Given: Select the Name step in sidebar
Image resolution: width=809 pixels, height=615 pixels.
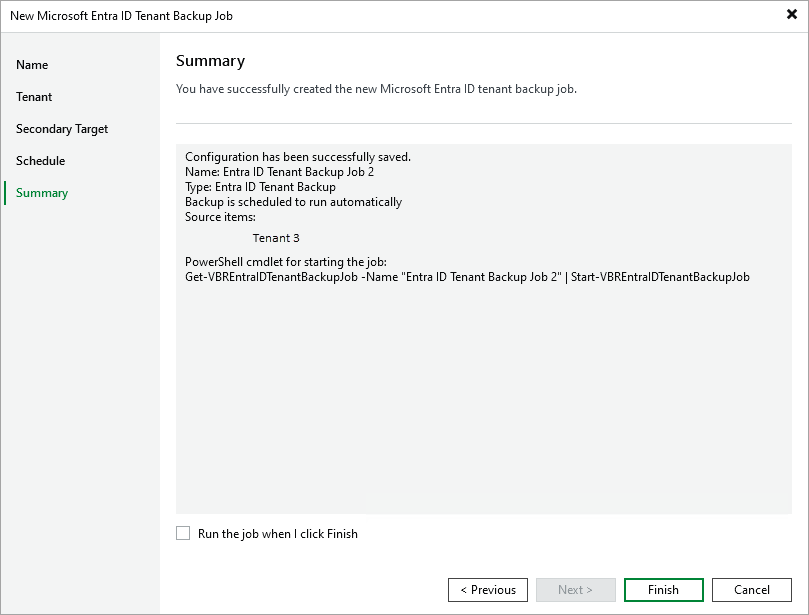Looking at the screenshot, I should coord(32,64).
